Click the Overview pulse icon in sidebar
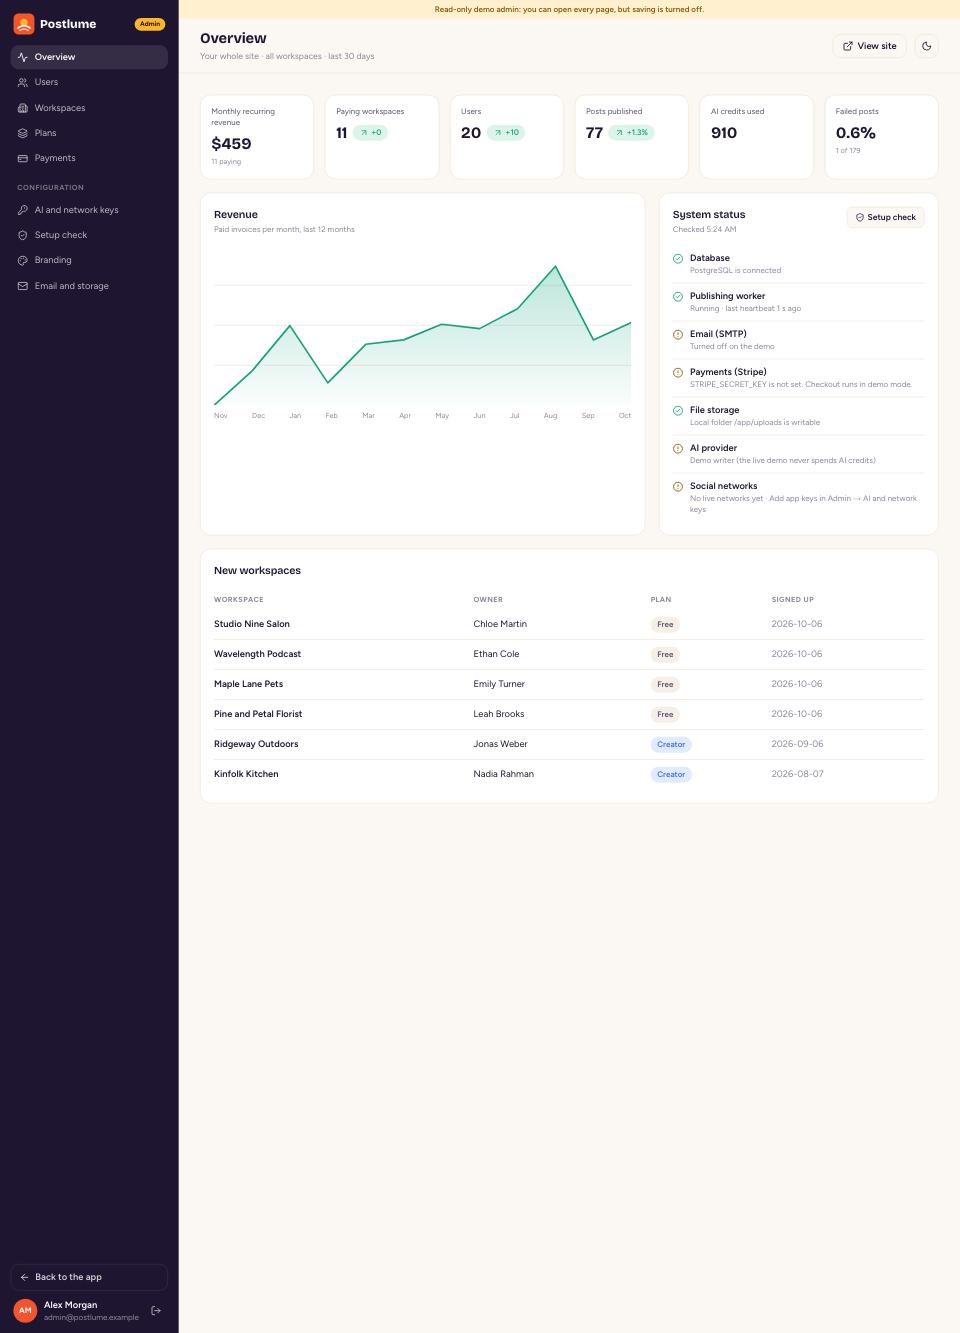The image size is (960, 1333). click(x=23, y=57)
